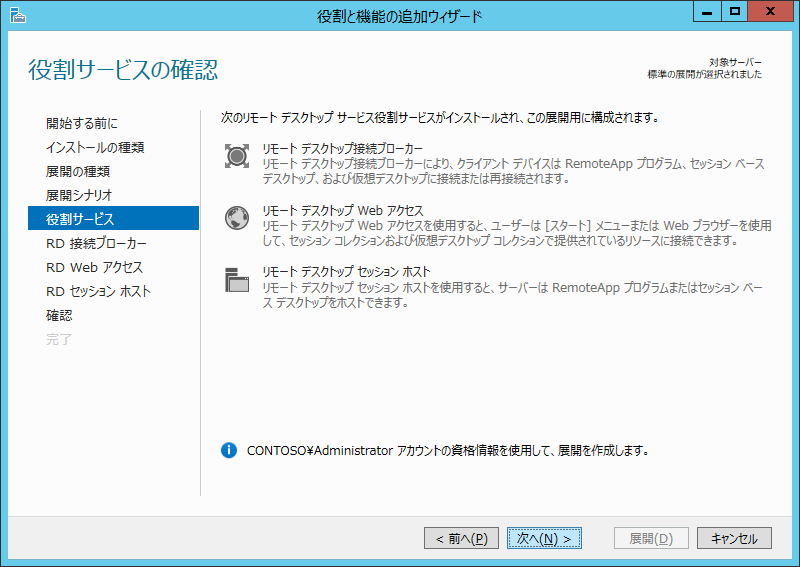This screenshot has height=567, width=800.
Task: Open the 展開の種類 step
Action: 78,172
